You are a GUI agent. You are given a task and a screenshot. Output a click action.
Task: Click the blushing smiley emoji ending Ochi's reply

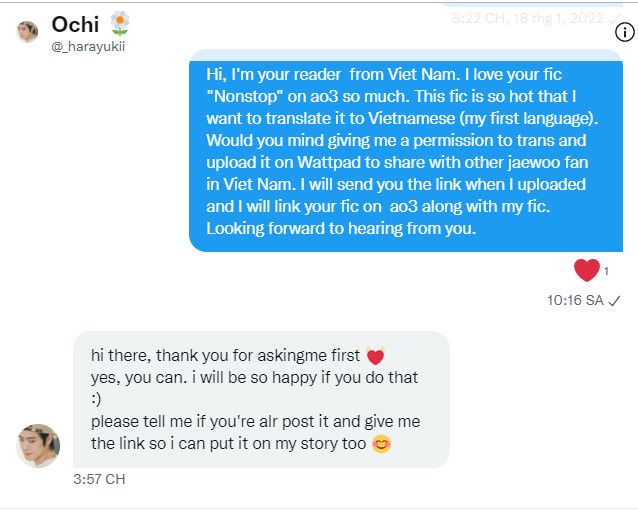click(381, 444)
